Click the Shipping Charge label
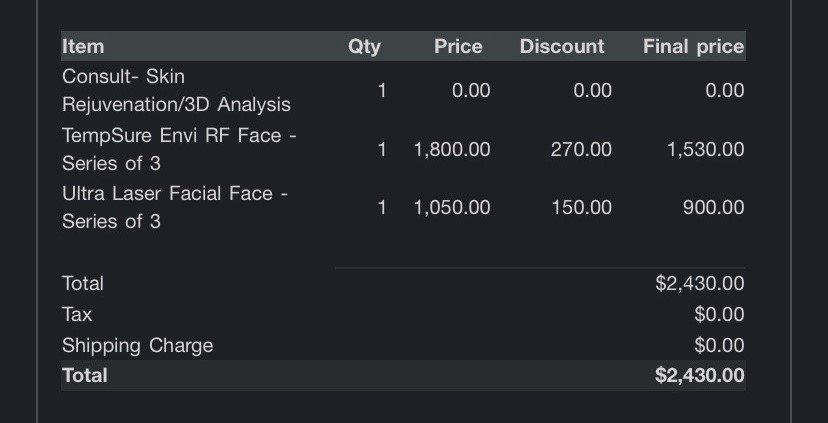The image size is (828, 423). 137,345
